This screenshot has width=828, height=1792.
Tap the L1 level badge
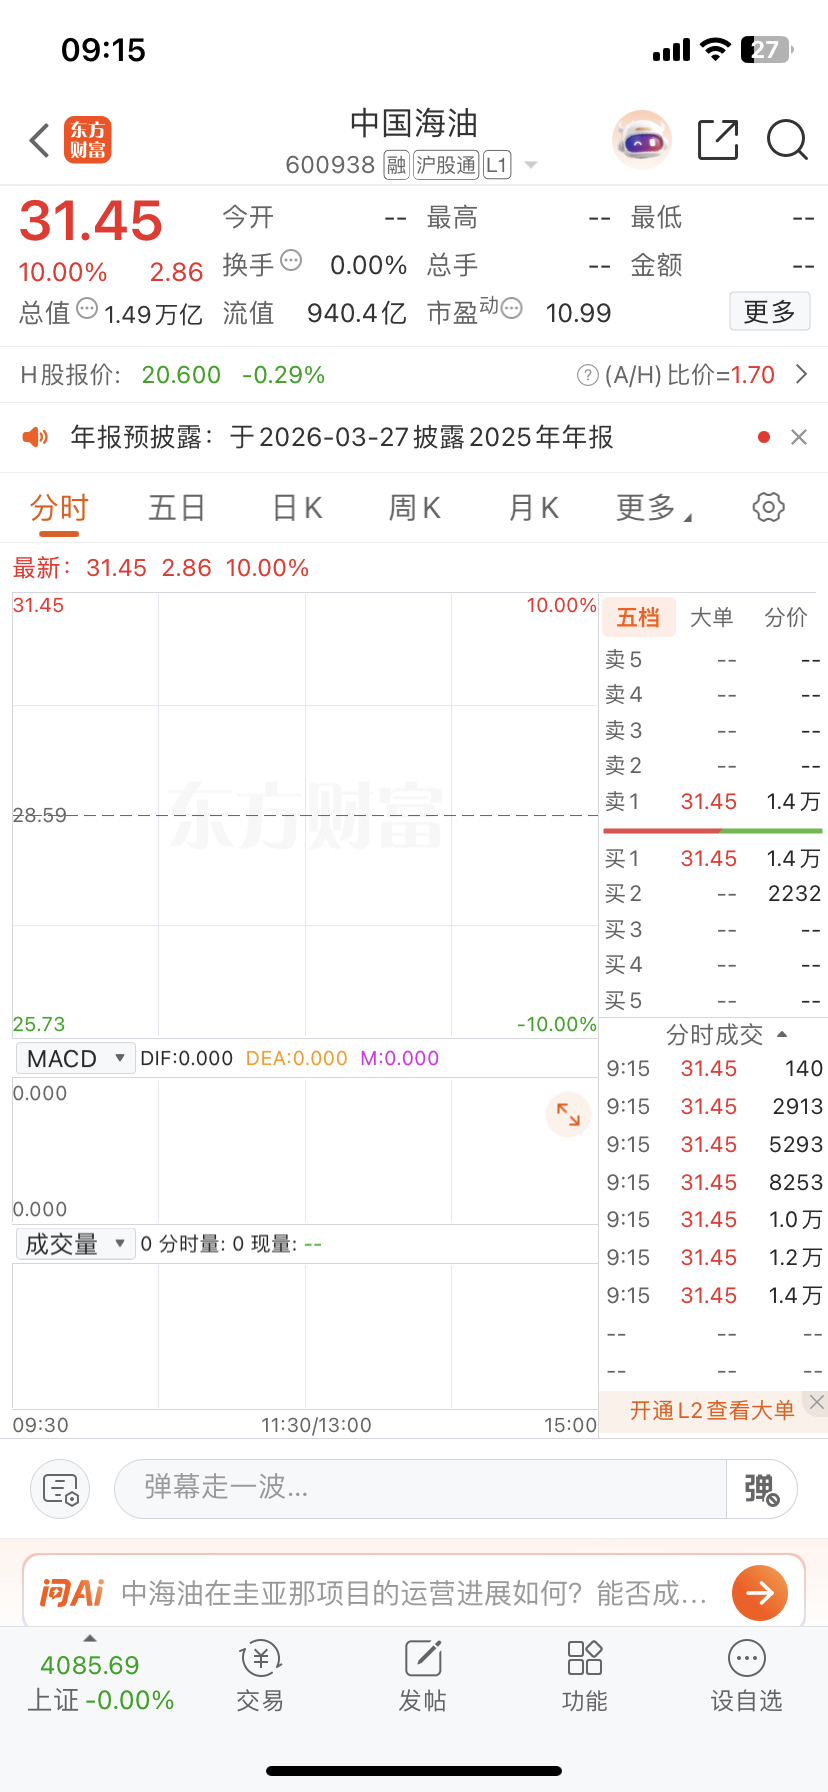tap(497, 165)
